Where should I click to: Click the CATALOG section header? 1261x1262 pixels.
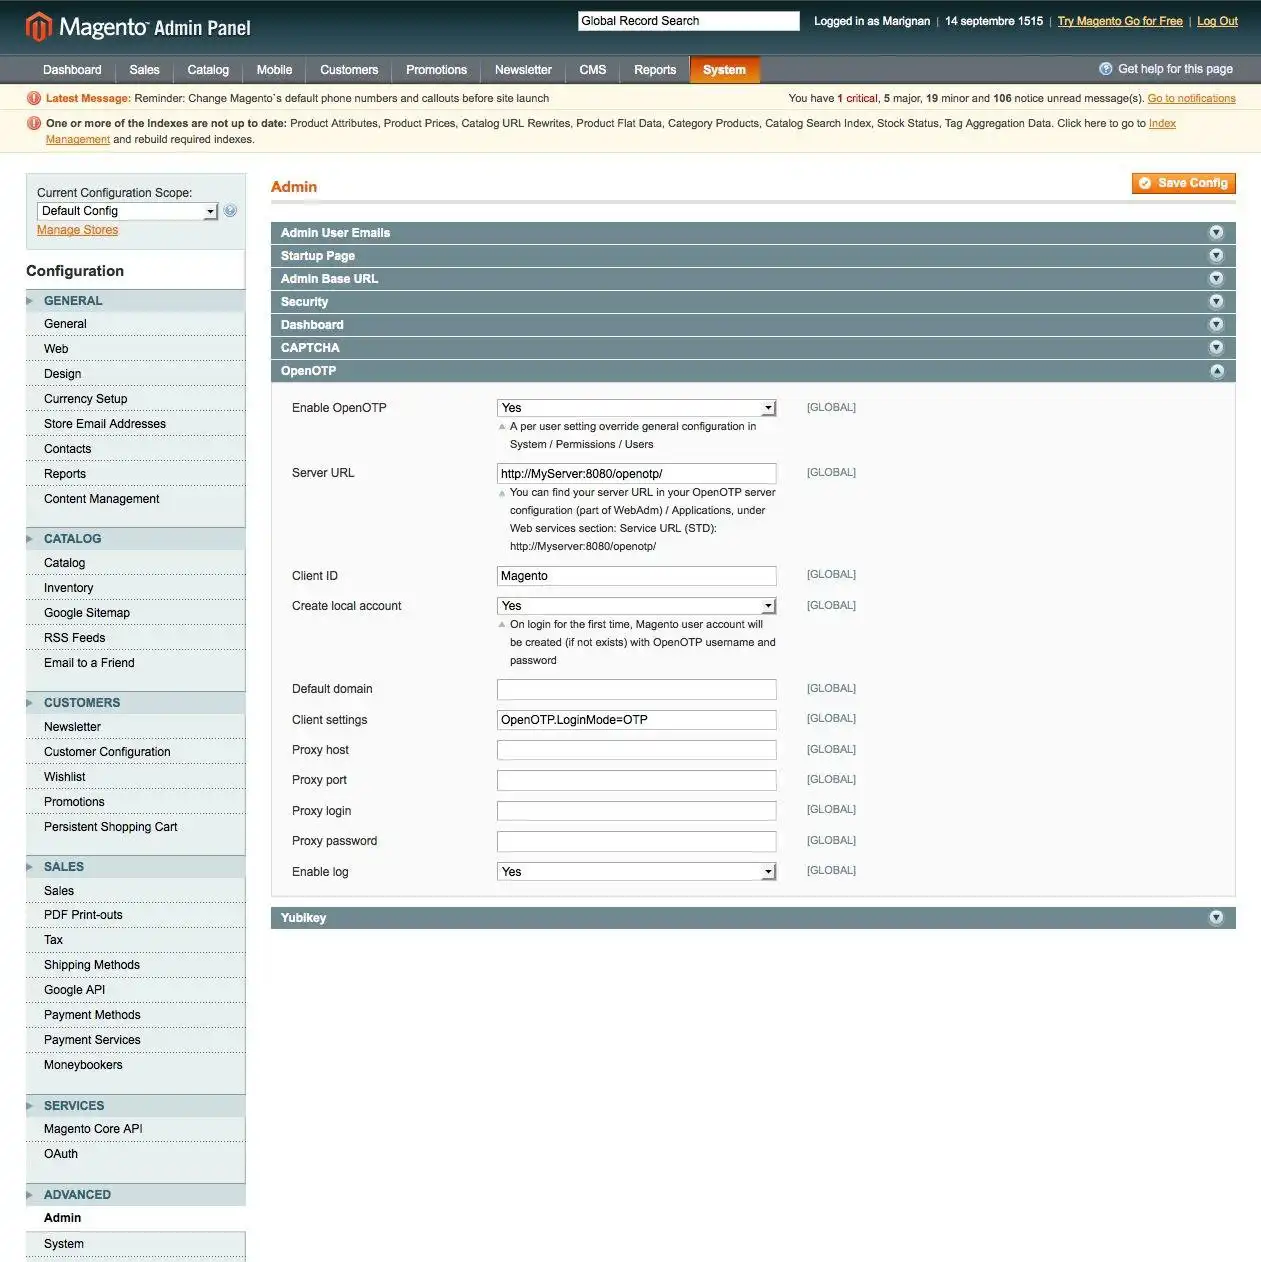[135, 539]
